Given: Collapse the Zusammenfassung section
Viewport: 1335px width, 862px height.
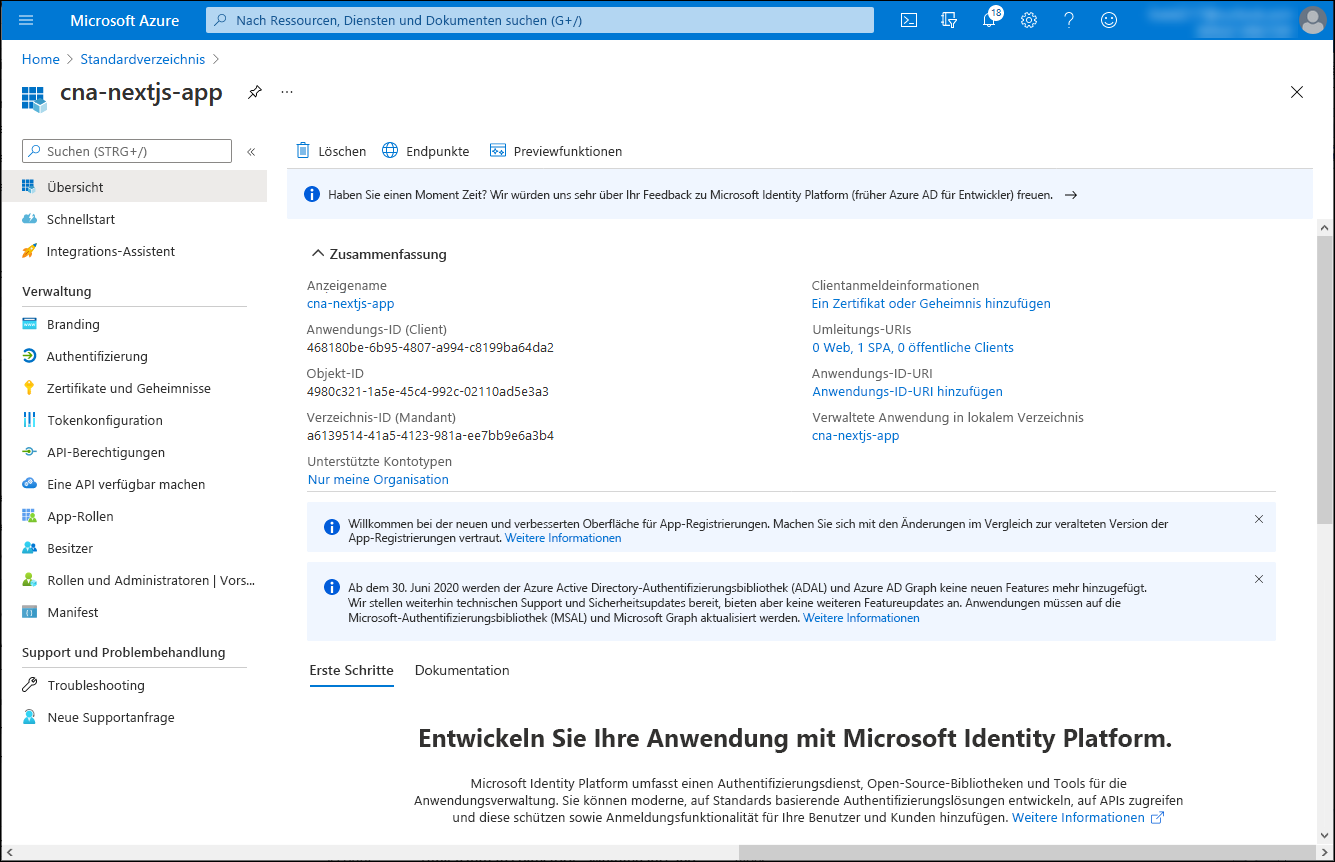Looking at the screenshot, I should [x=318, y=254].
